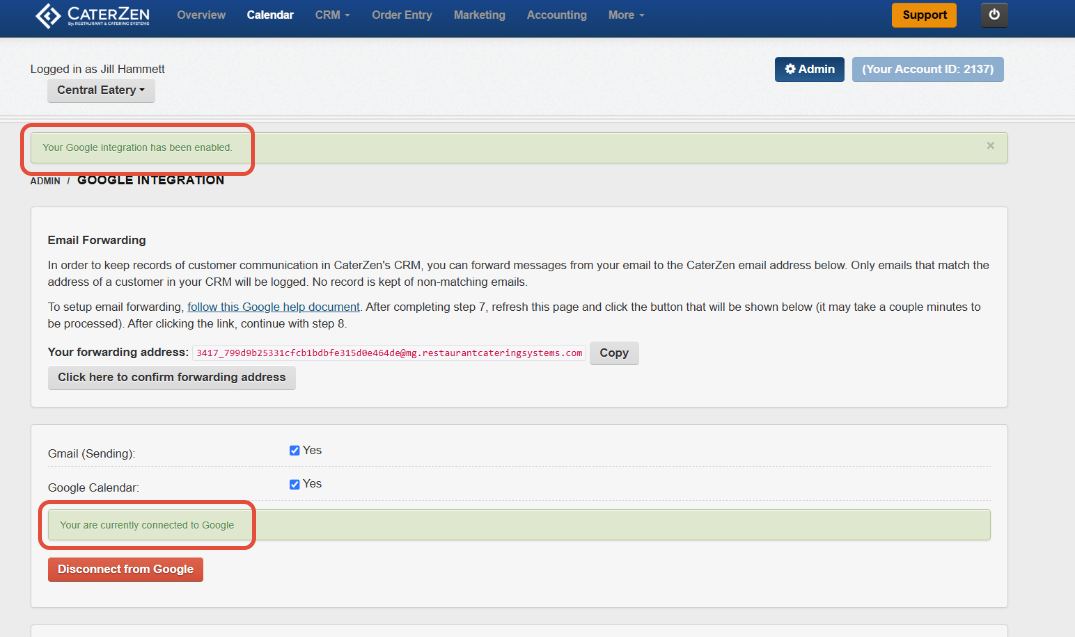Uncheck the Google Calendar Yes checkbox
This screenshot has height=637, width=1075.
(x=295, y=484)
